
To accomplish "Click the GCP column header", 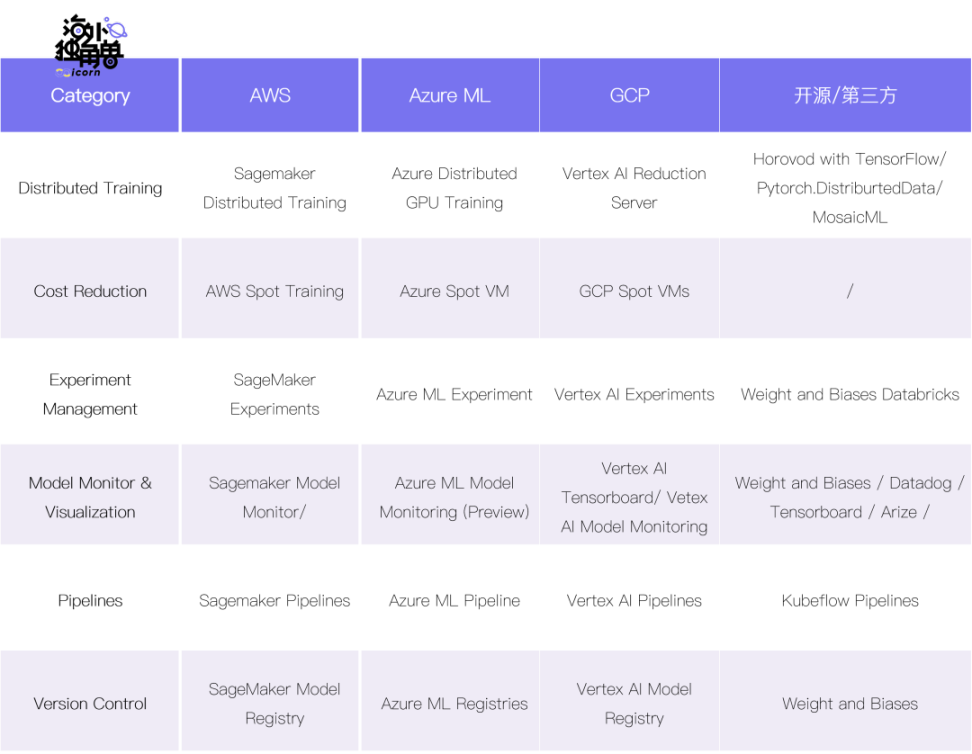I will click(x=630, y=96).
